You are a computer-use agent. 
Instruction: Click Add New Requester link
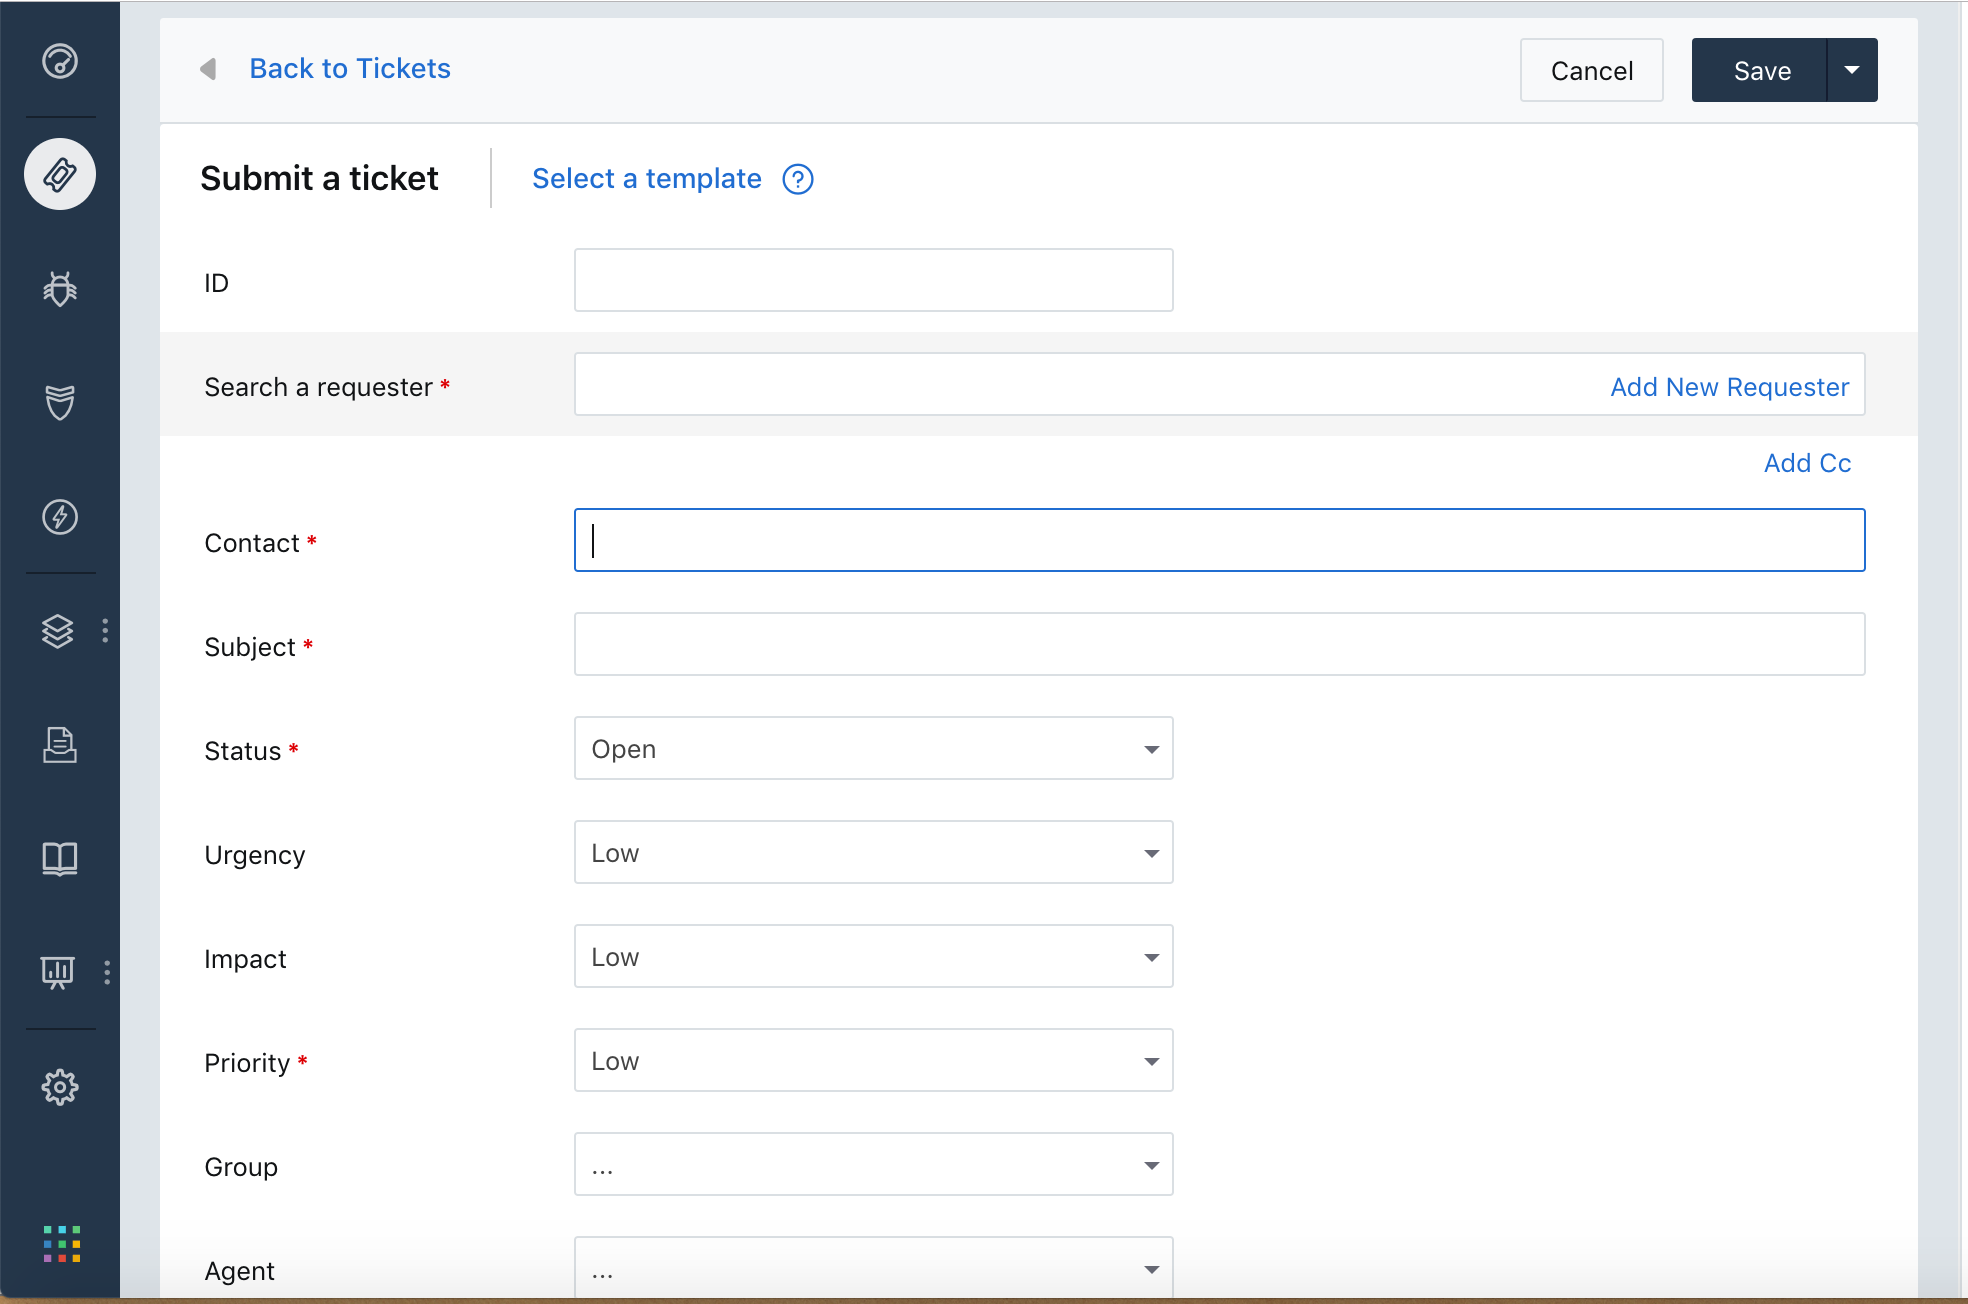click(x=1729, y=387)
